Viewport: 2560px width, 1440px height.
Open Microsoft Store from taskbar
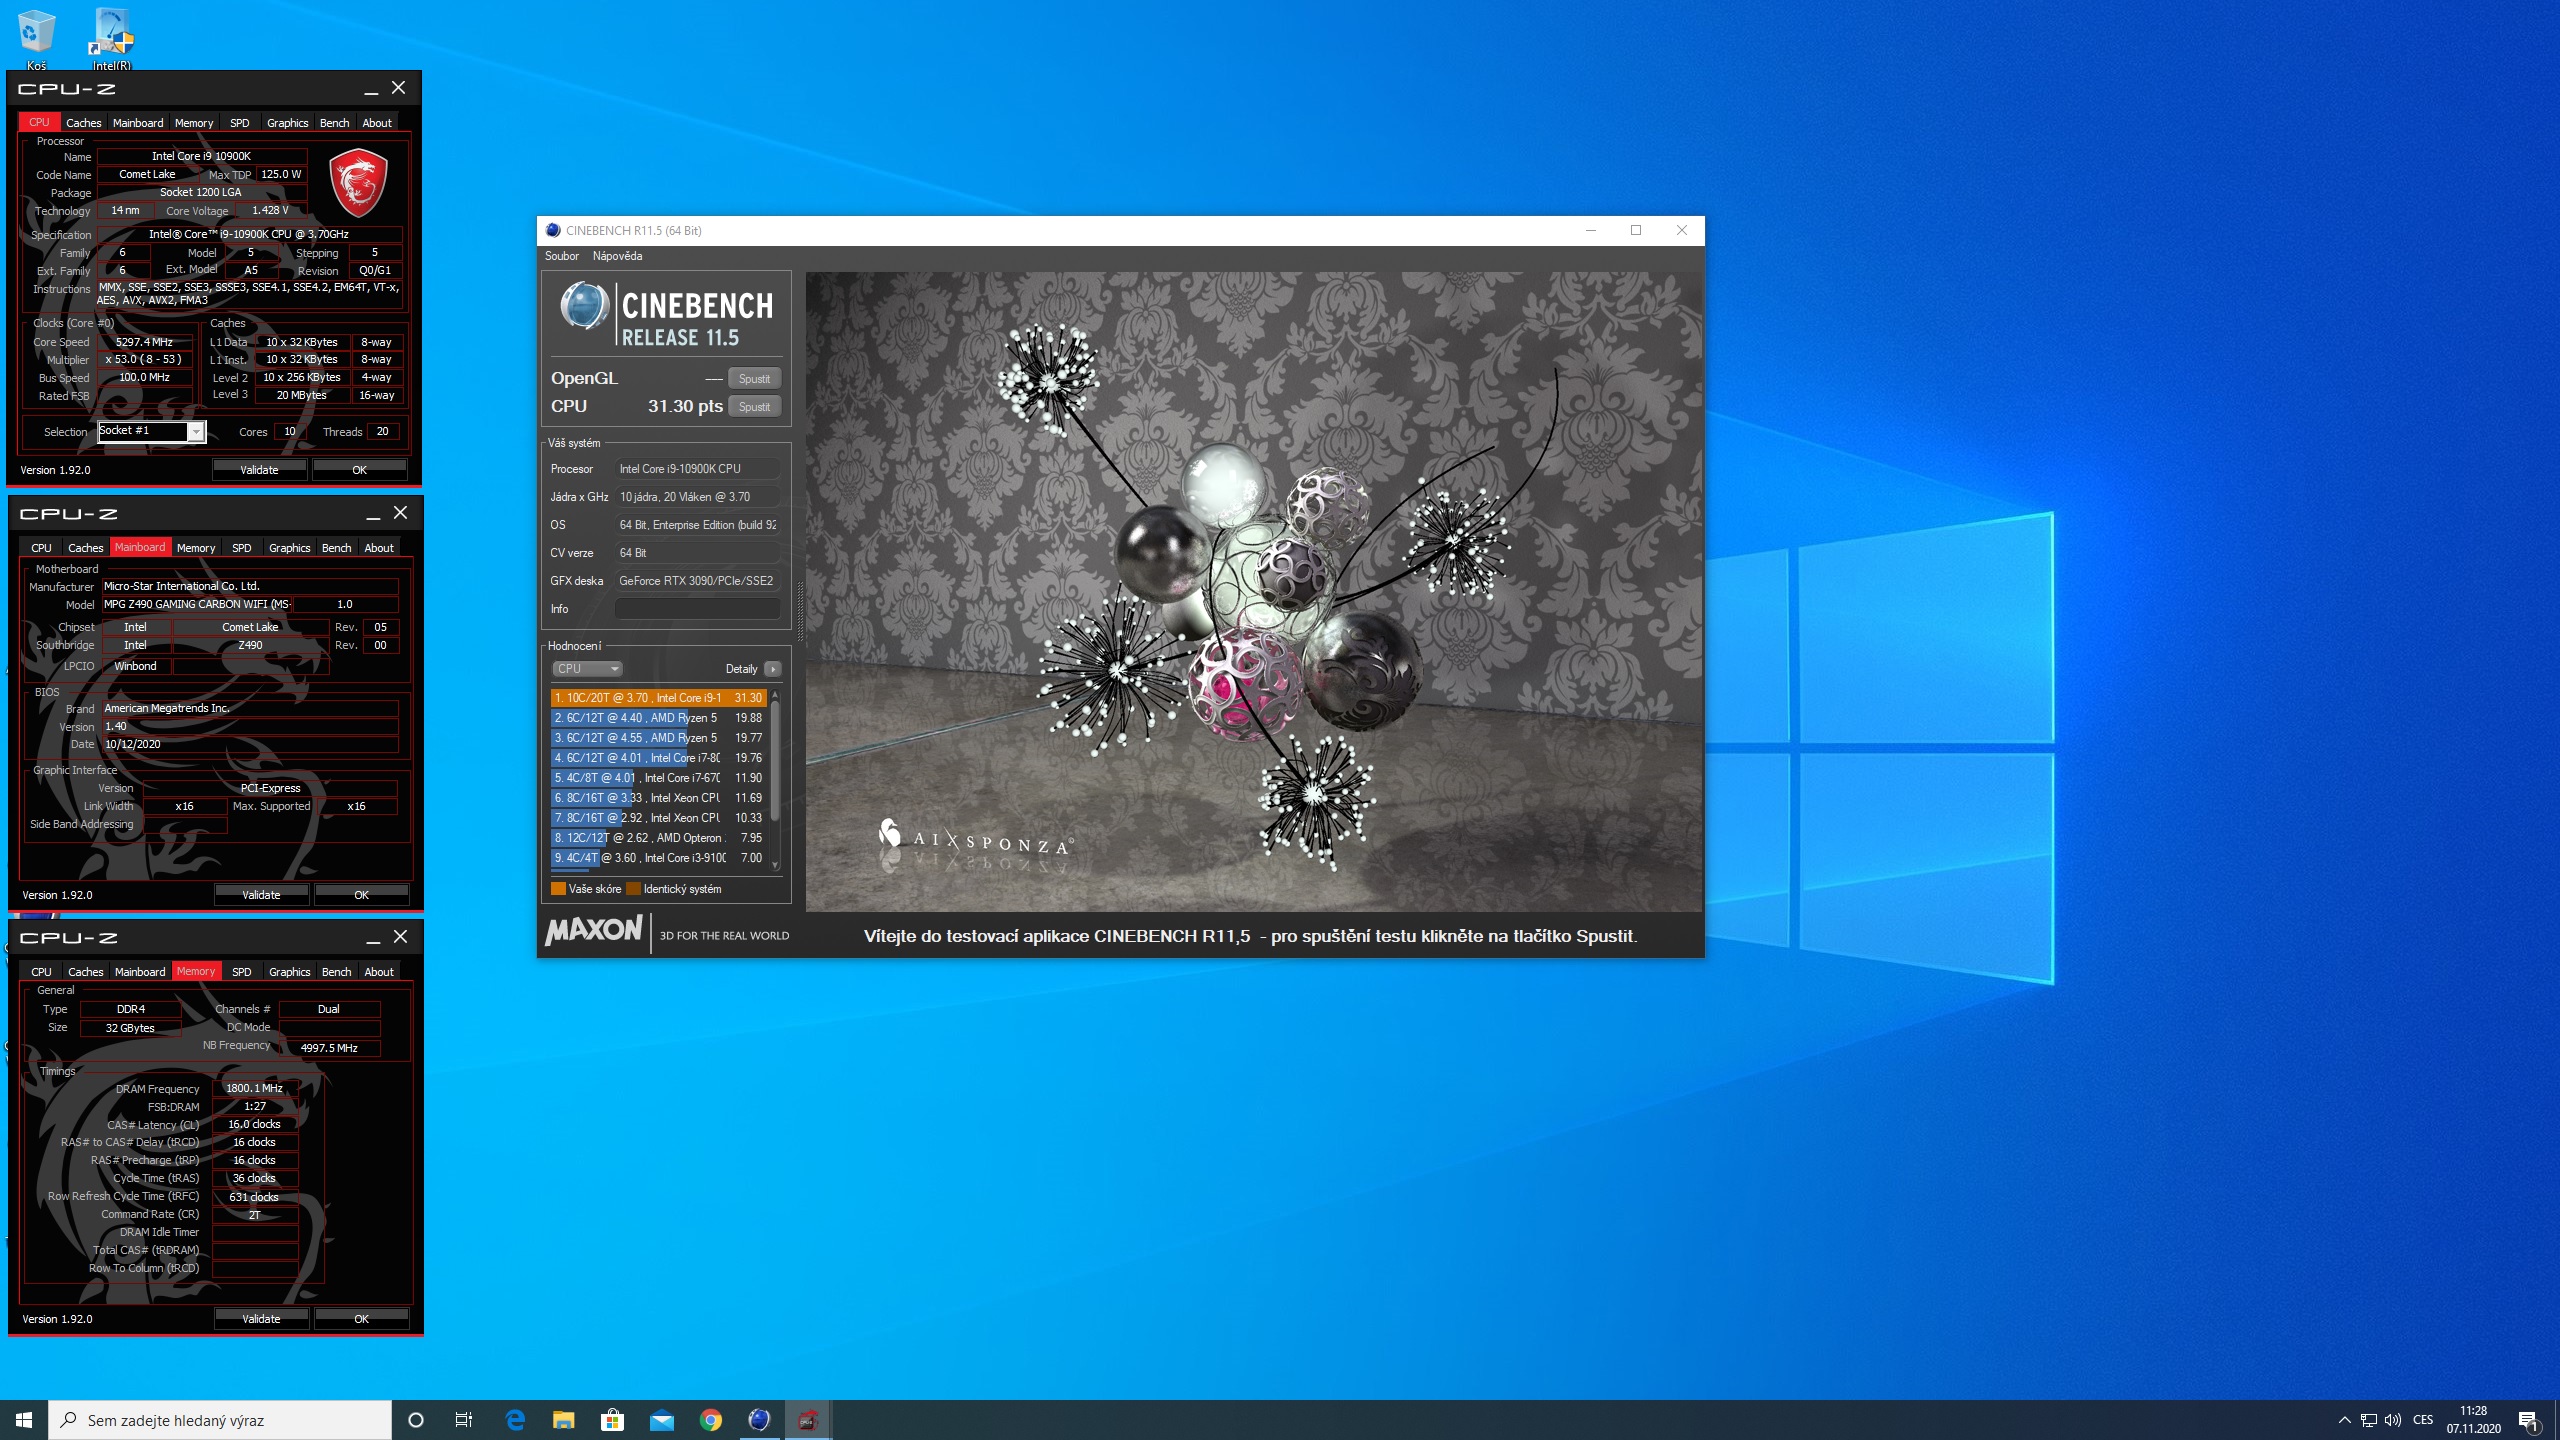(612, 1419)
